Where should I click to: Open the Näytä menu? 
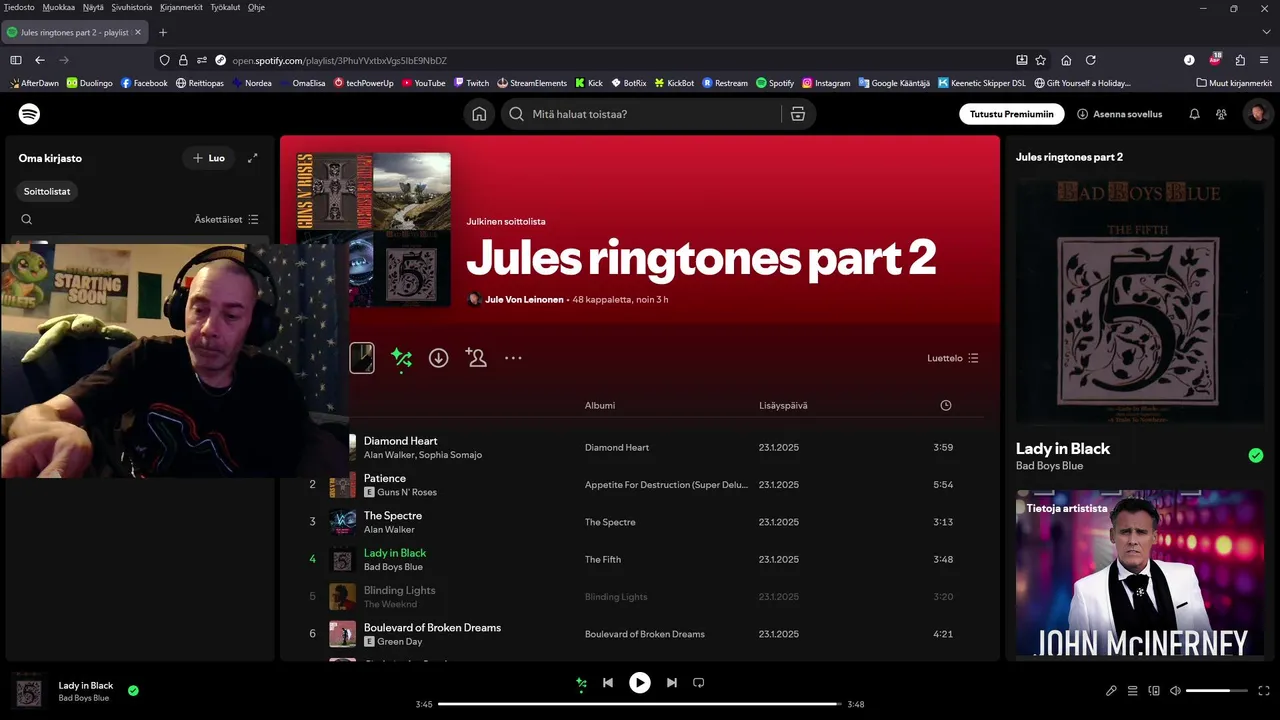tap(93, 7)
